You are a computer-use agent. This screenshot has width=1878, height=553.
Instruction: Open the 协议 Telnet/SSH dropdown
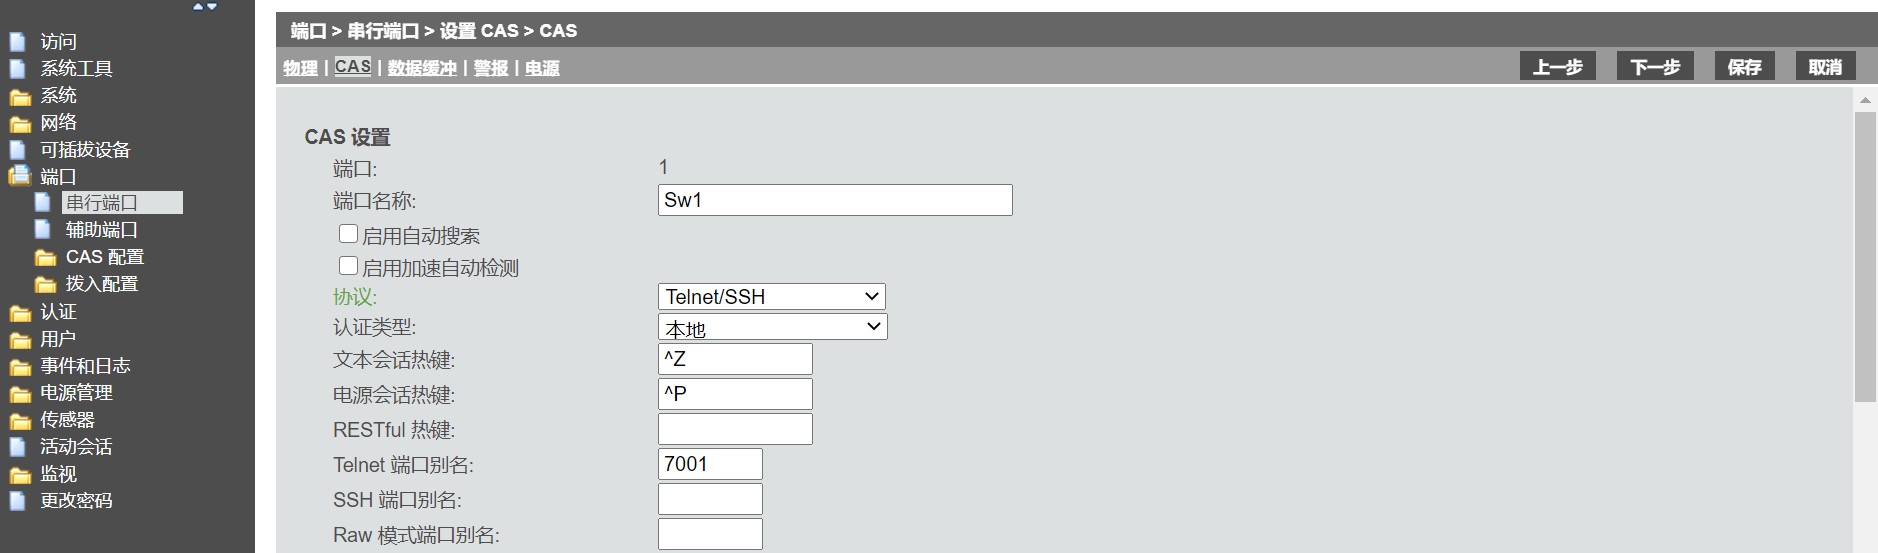(771, 297)
